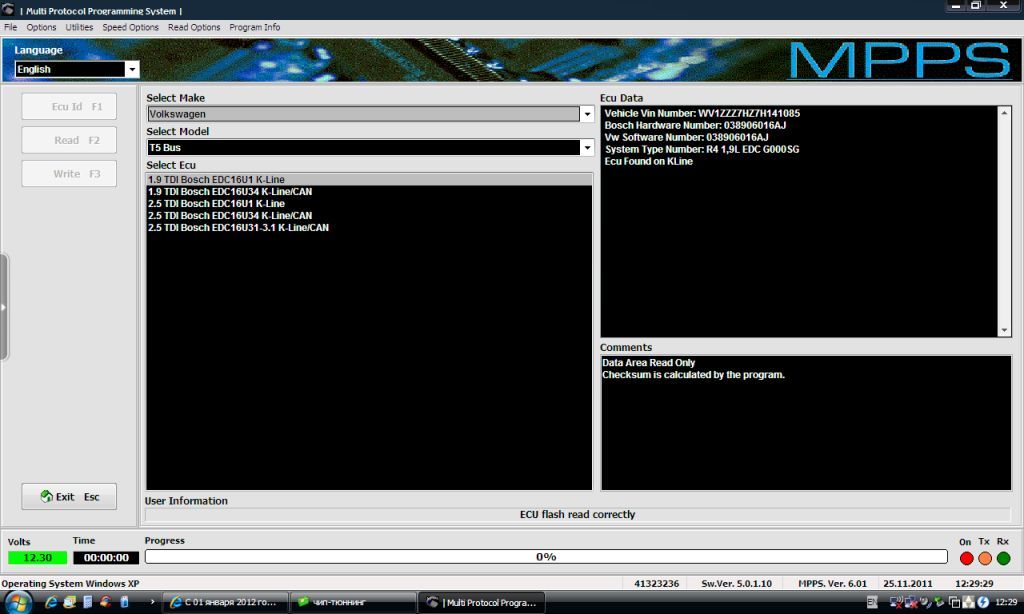Click the blue device quick launch icon
Viewport: 1024px width, 614px height.
(124, 602)
